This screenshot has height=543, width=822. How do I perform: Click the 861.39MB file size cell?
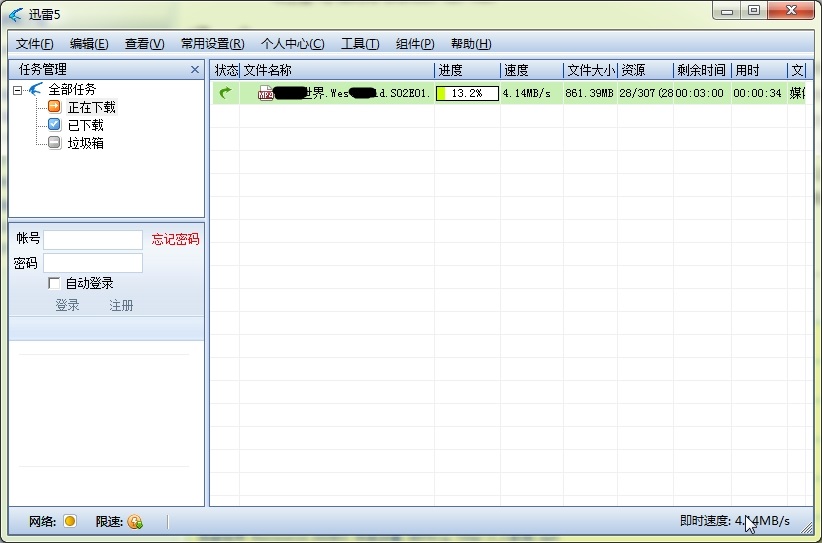click(x=589, y=93)
